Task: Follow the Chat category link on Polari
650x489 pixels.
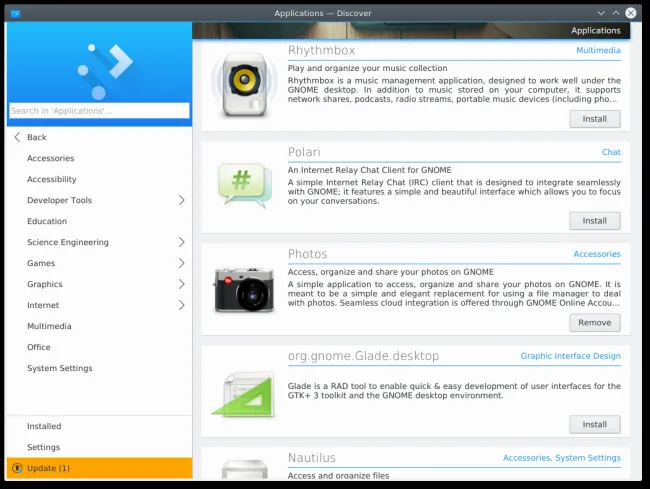Action: (611, 152)
